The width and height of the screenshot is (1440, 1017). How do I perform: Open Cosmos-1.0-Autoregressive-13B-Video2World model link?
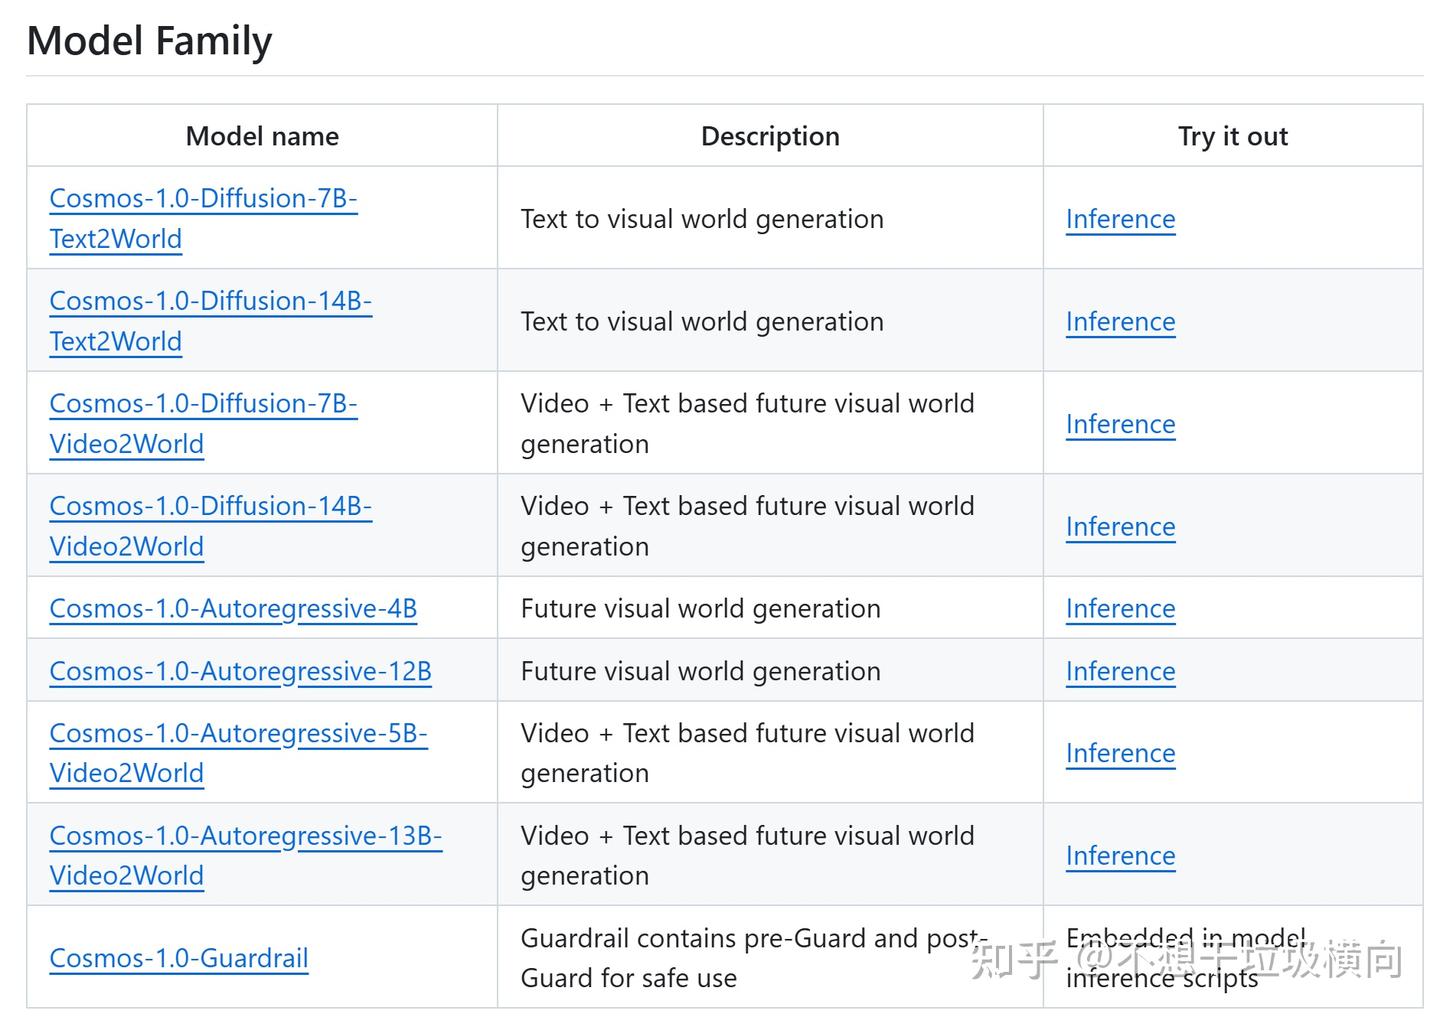point(245,836)
